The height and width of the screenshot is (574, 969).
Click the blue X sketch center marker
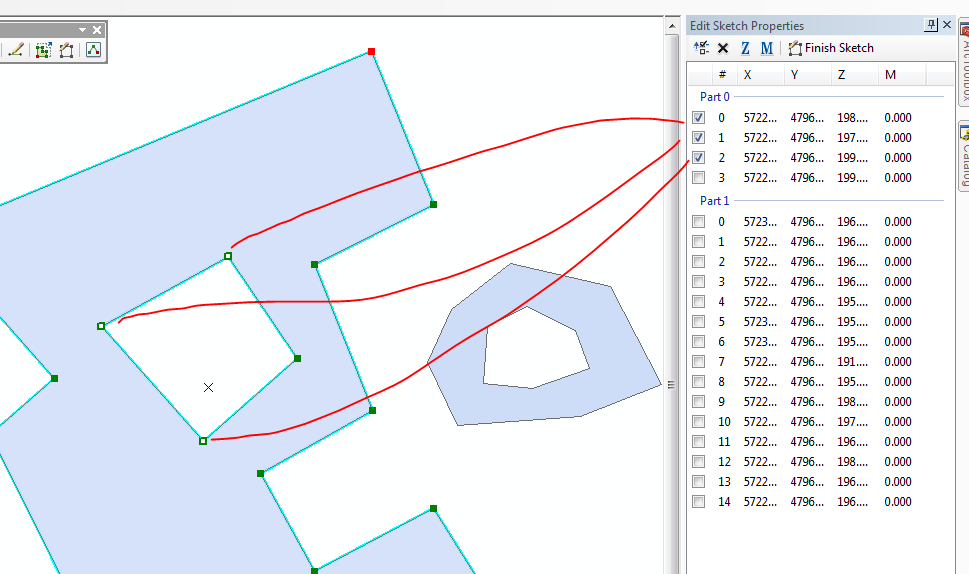(x=208, y=387)
